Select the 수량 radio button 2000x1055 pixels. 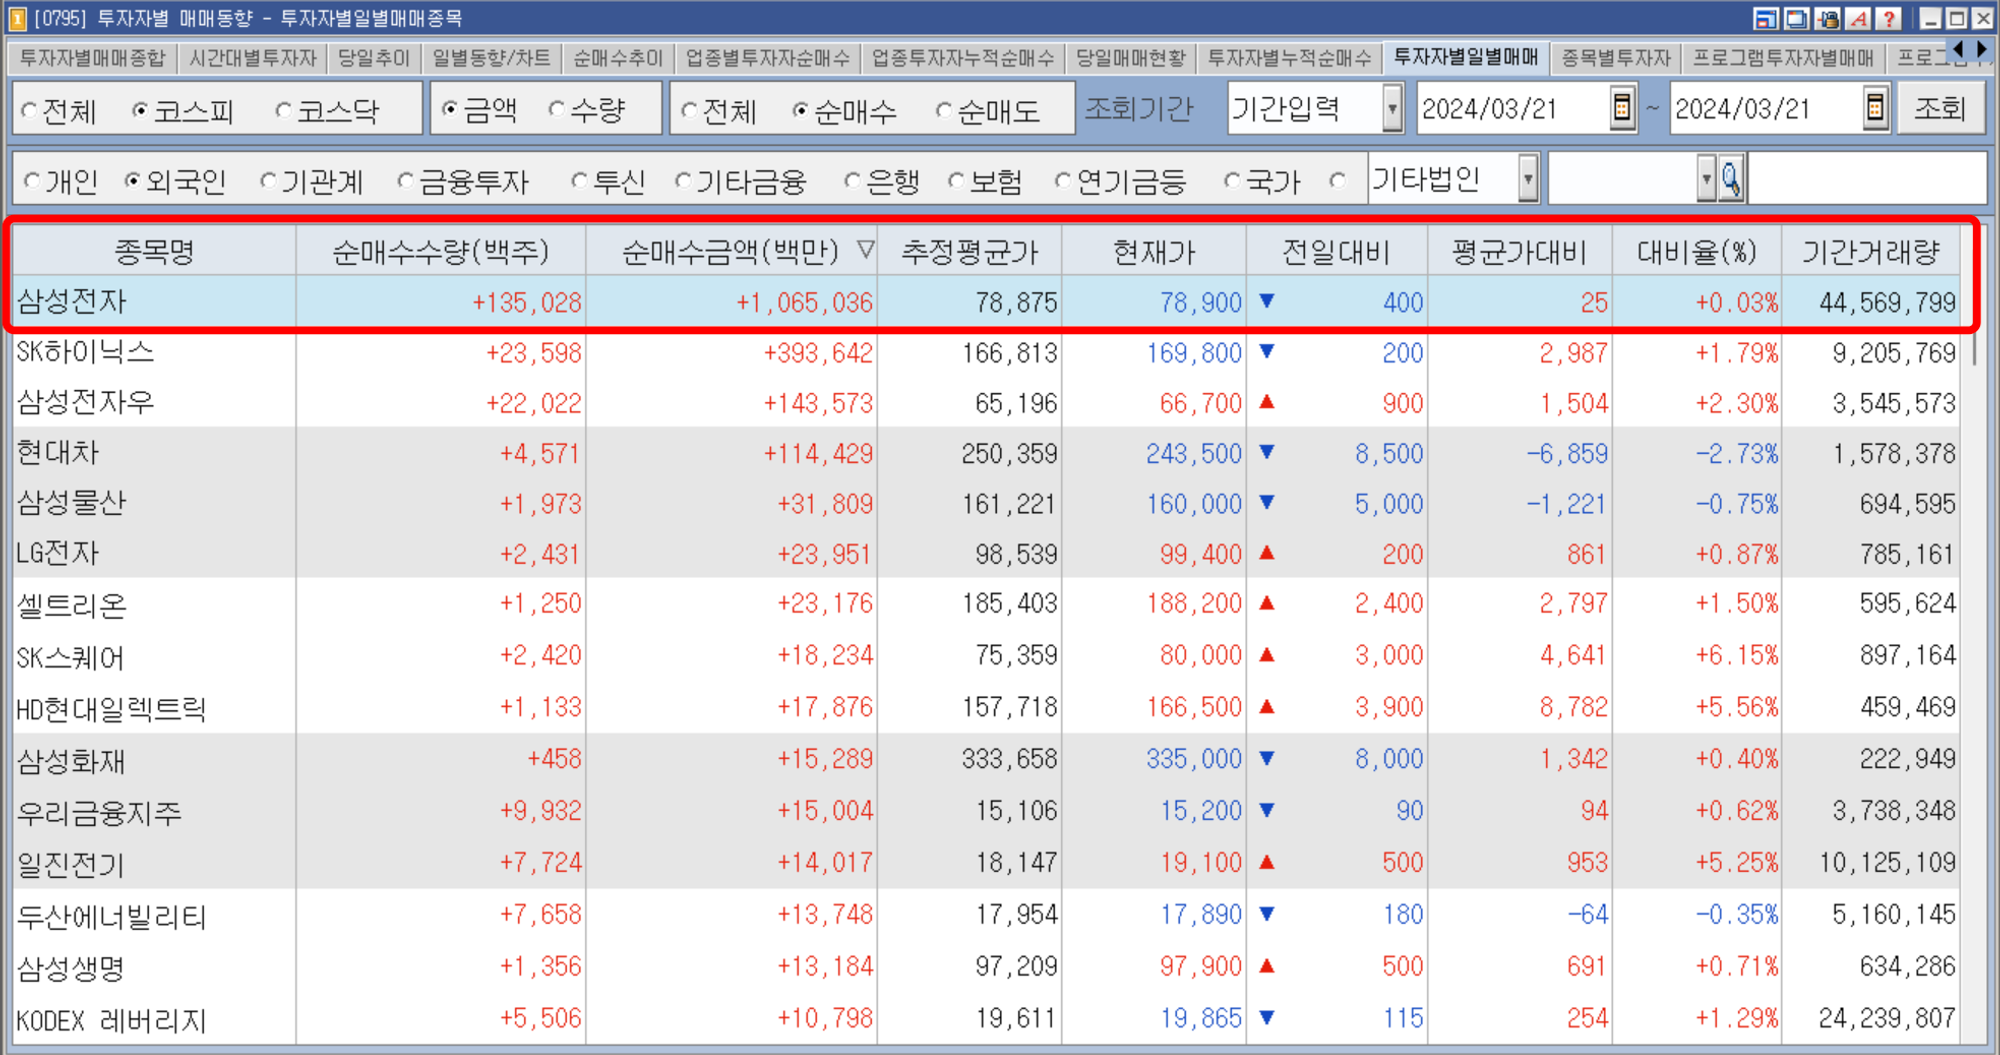[x=557, y=109]
